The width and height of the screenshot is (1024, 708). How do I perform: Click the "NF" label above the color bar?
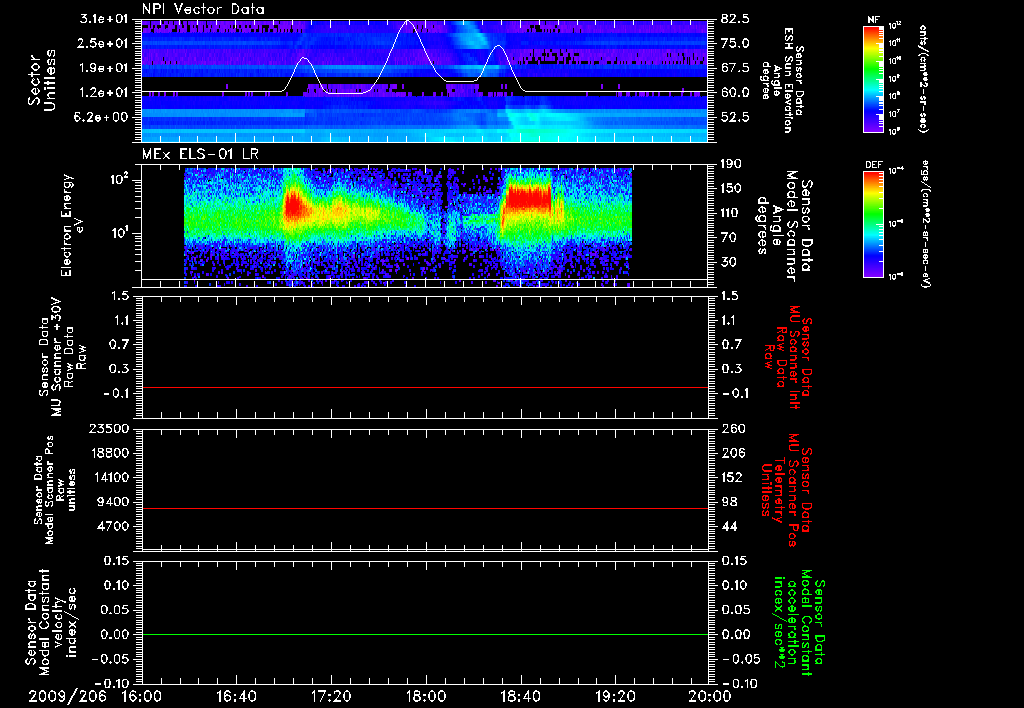point(874,20)
